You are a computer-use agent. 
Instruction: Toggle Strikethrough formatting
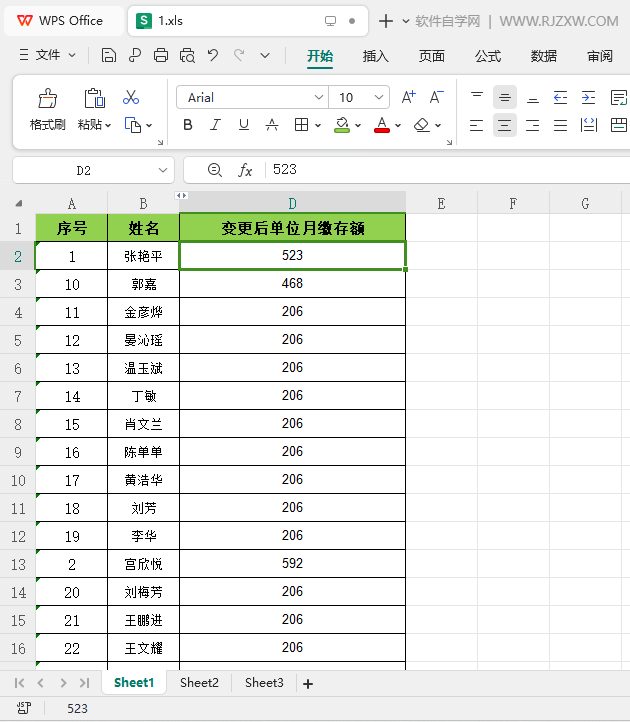(x=272, y=125)
